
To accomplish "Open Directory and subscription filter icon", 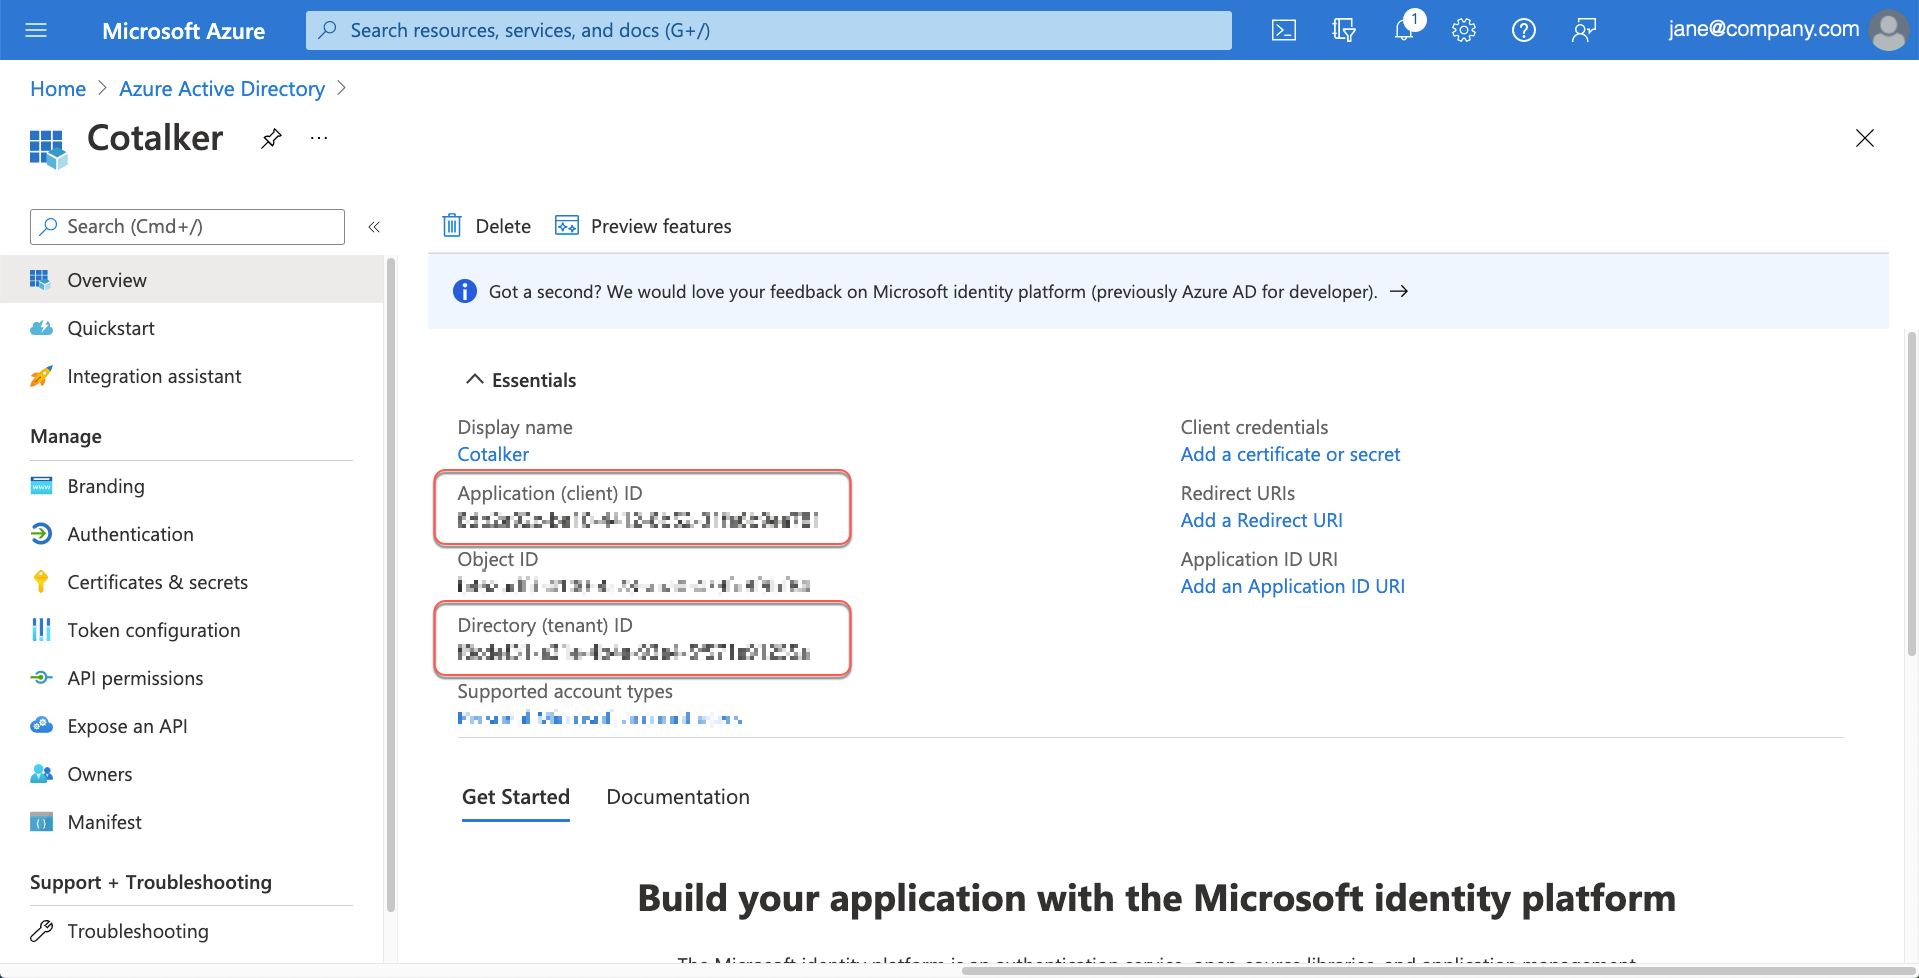I will (1344, 30).
